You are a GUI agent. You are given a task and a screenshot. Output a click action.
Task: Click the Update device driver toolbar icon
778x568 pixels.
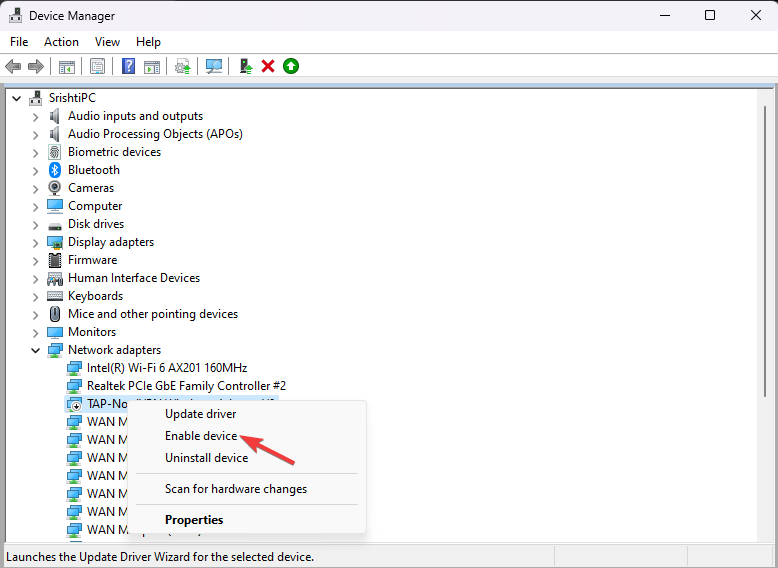click(x=183, y=66)
